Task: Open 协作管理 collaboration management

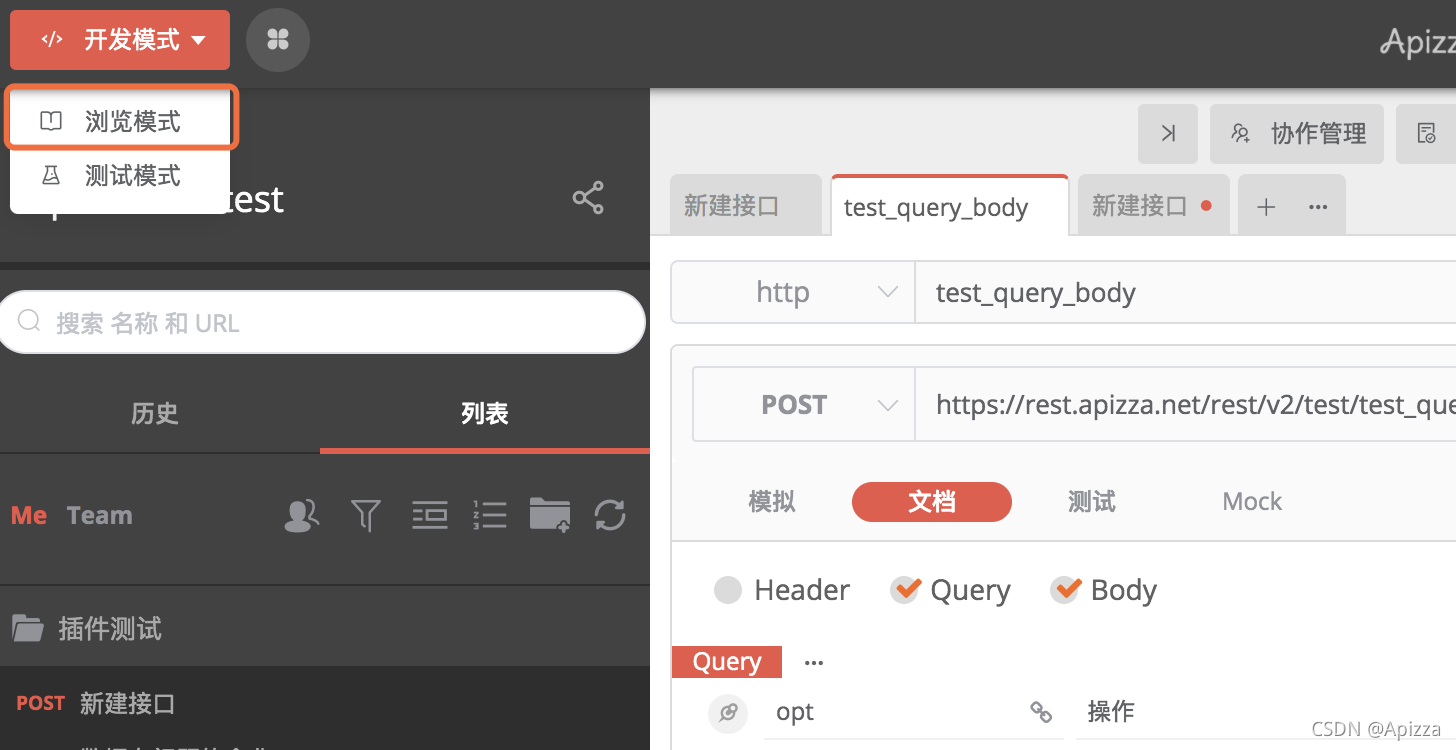Action: [1297, 134]
